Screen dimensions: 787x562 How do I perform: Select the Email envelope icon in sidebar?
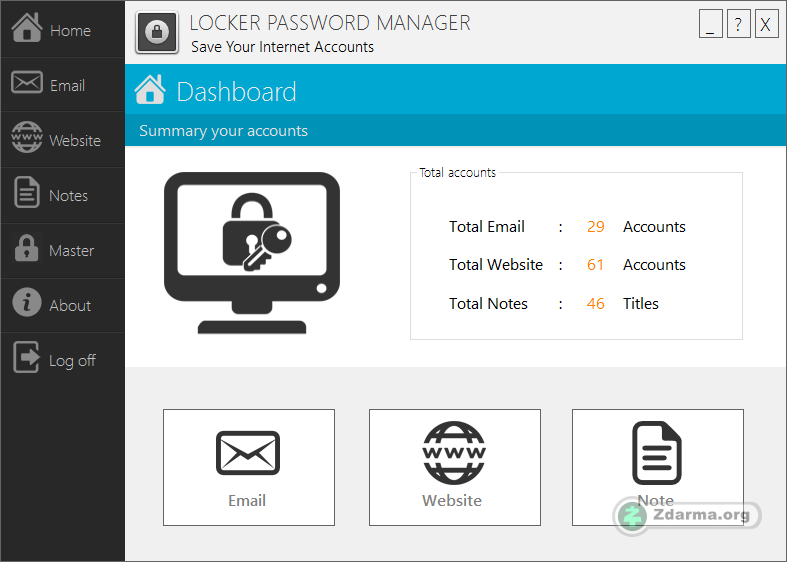(x=27, y=82)
